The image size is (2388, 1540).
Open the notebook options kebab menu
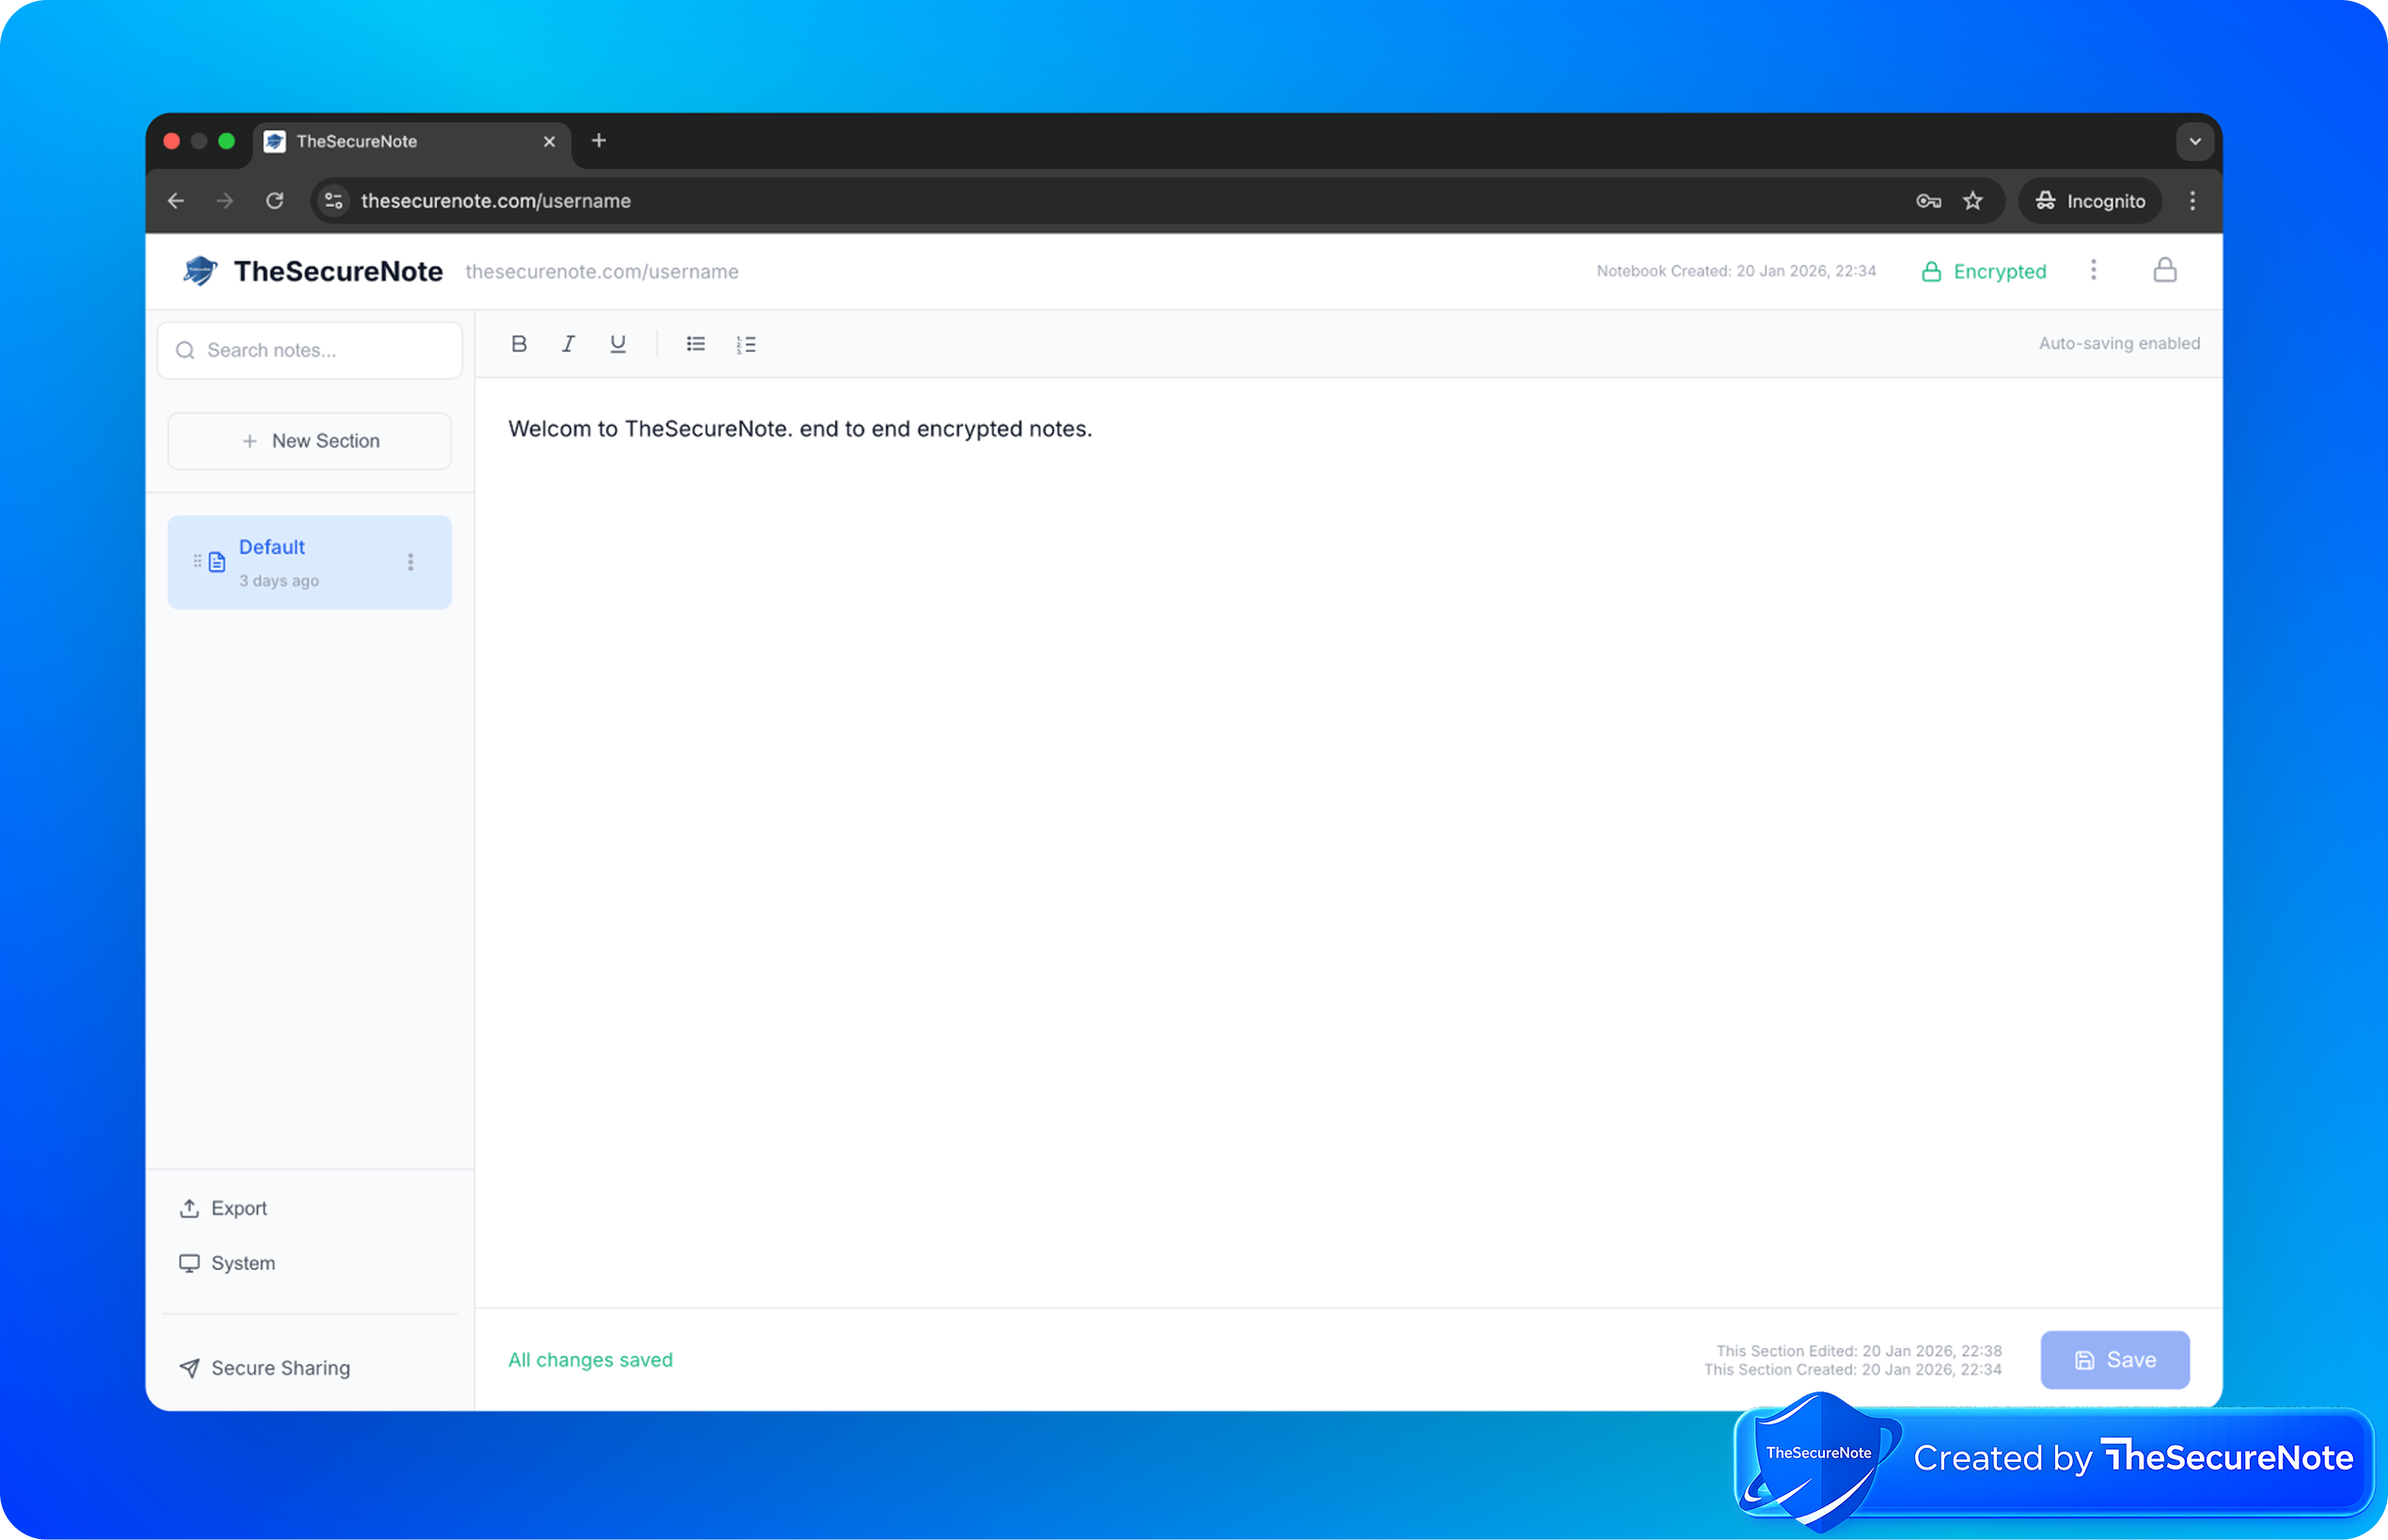pos(2093,270)
